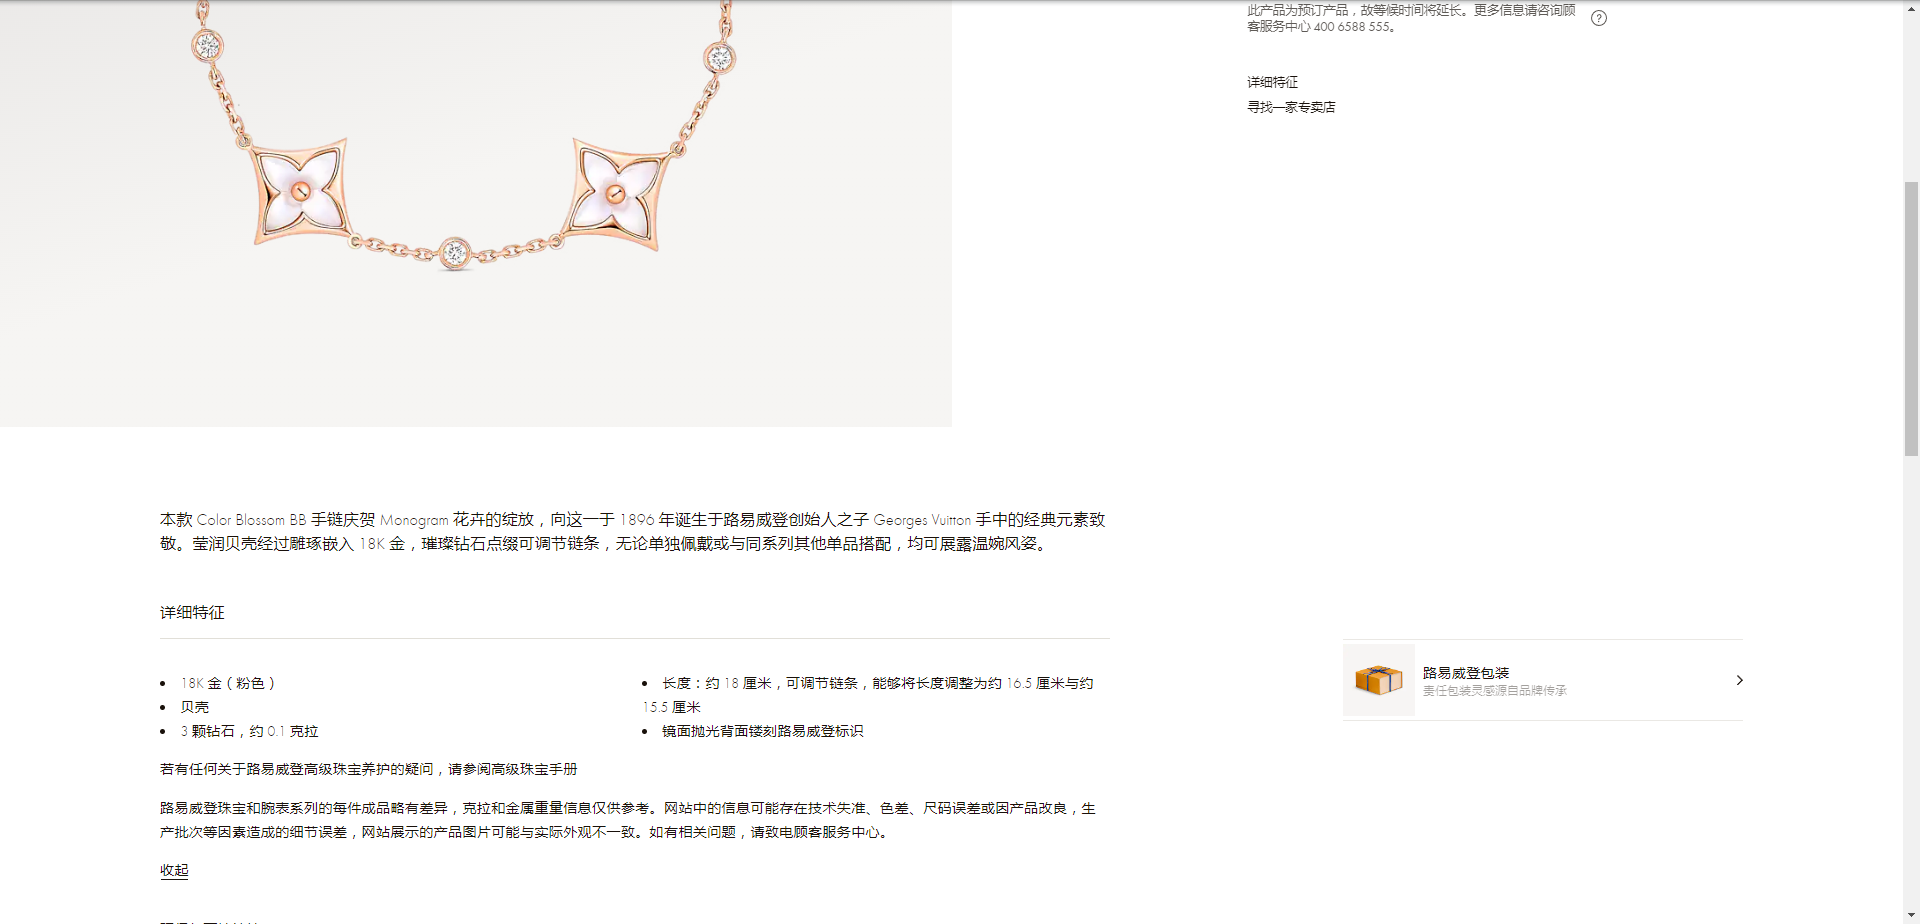Click the 详细特征 heading above the specifications list
1920x924 pixels.
coord(192,612)
